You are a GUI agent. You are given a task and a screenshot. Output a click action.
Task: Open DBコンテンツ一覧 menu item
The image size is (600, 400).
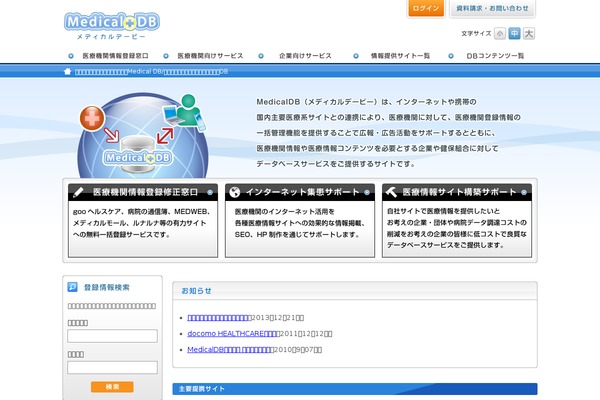pyautogui.click(x=495, y=56)
